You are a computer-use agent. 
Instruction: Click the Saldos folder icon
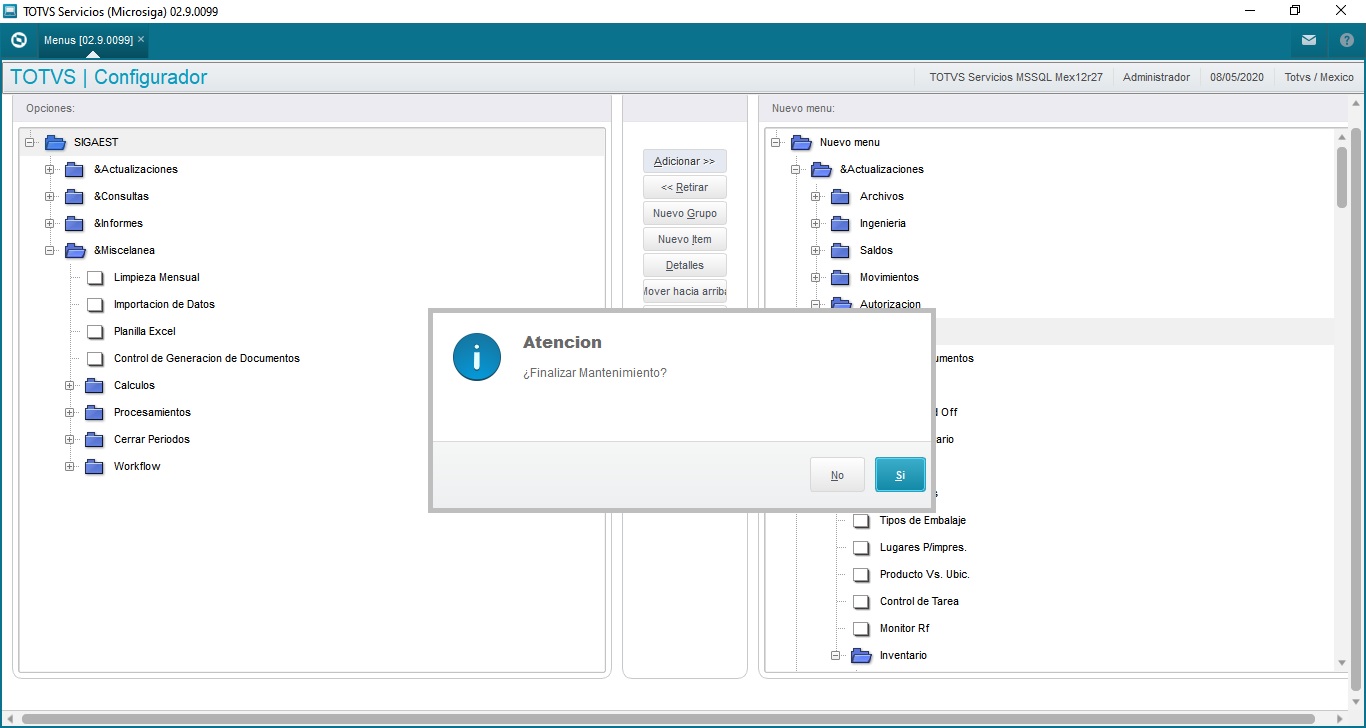(840, 250)
